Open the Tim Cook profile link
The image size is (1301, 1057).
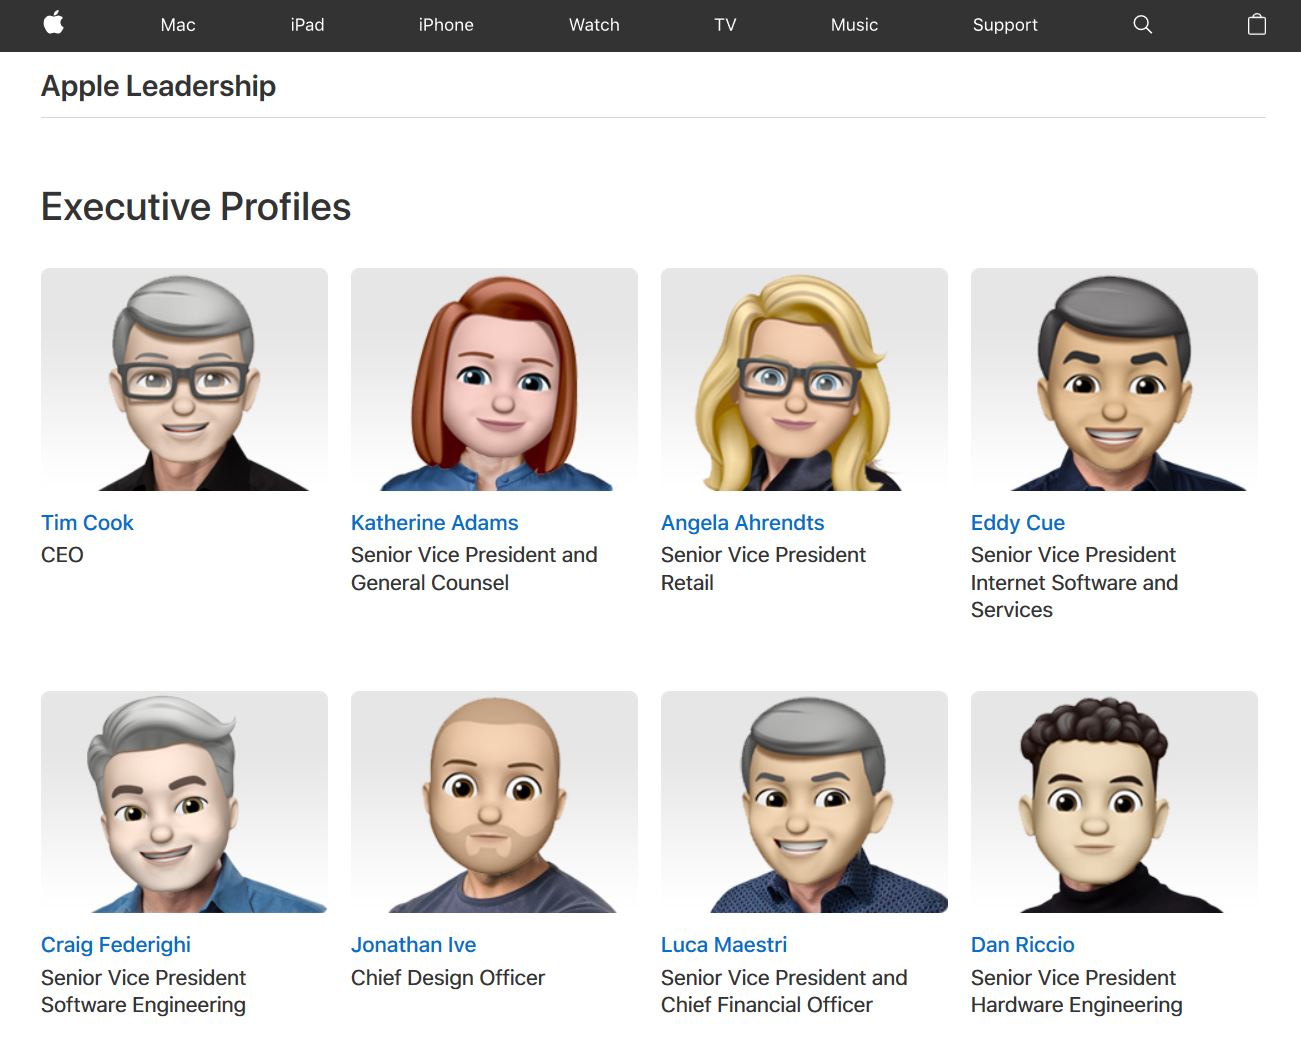click(x=87, y=523)
